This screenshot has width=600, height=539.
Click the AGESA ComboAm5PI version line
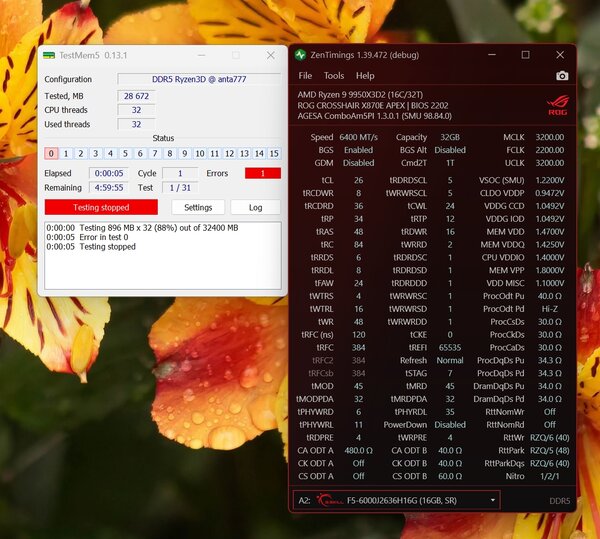[x=374, y=116]
